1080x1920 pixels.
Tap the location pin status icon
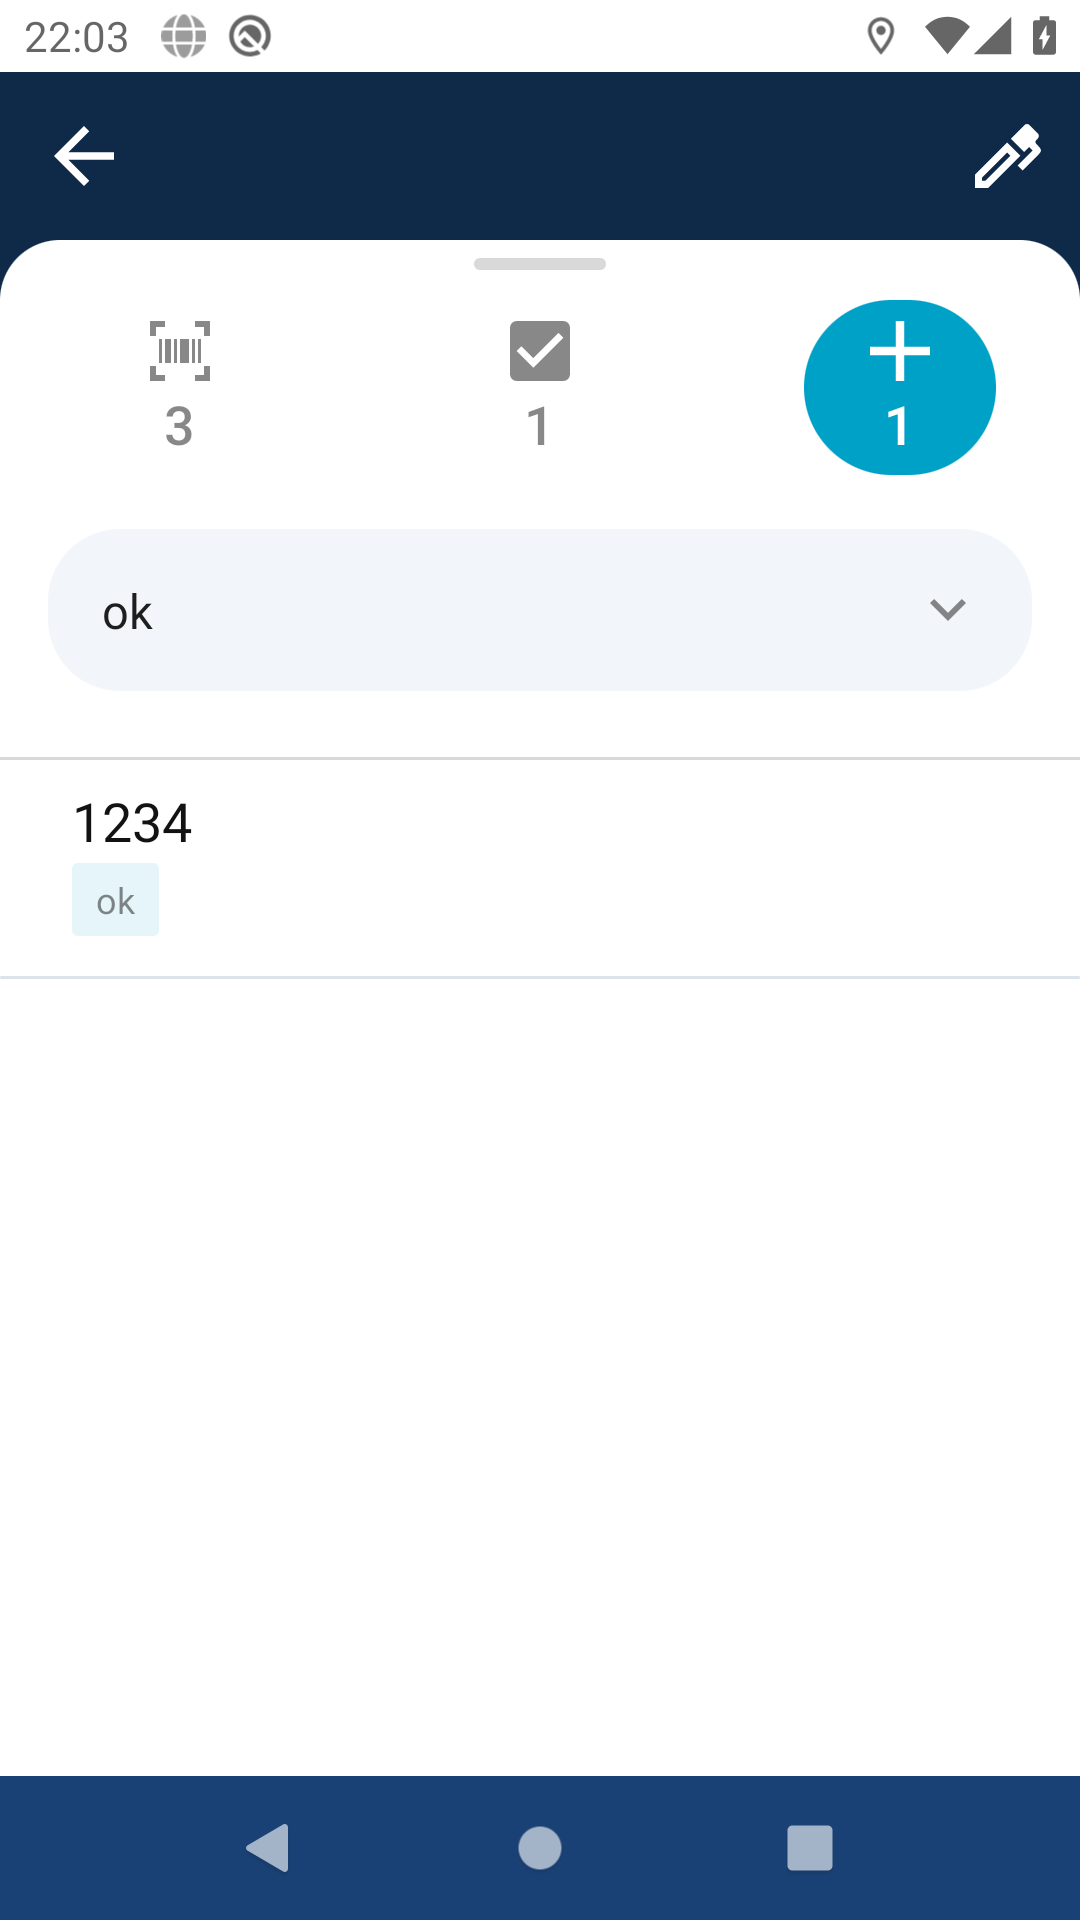(x=880, y=37)
